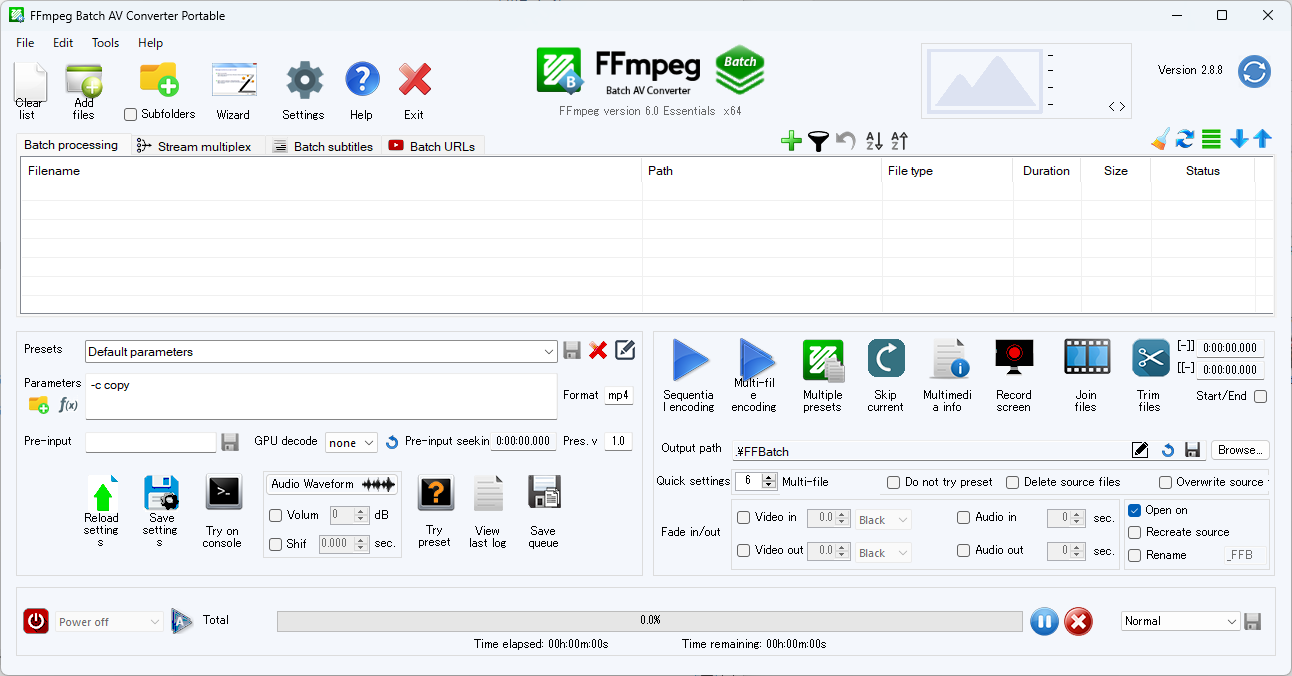
Task: Expand the Normal priority dropdown
Action: [1180, 621]
